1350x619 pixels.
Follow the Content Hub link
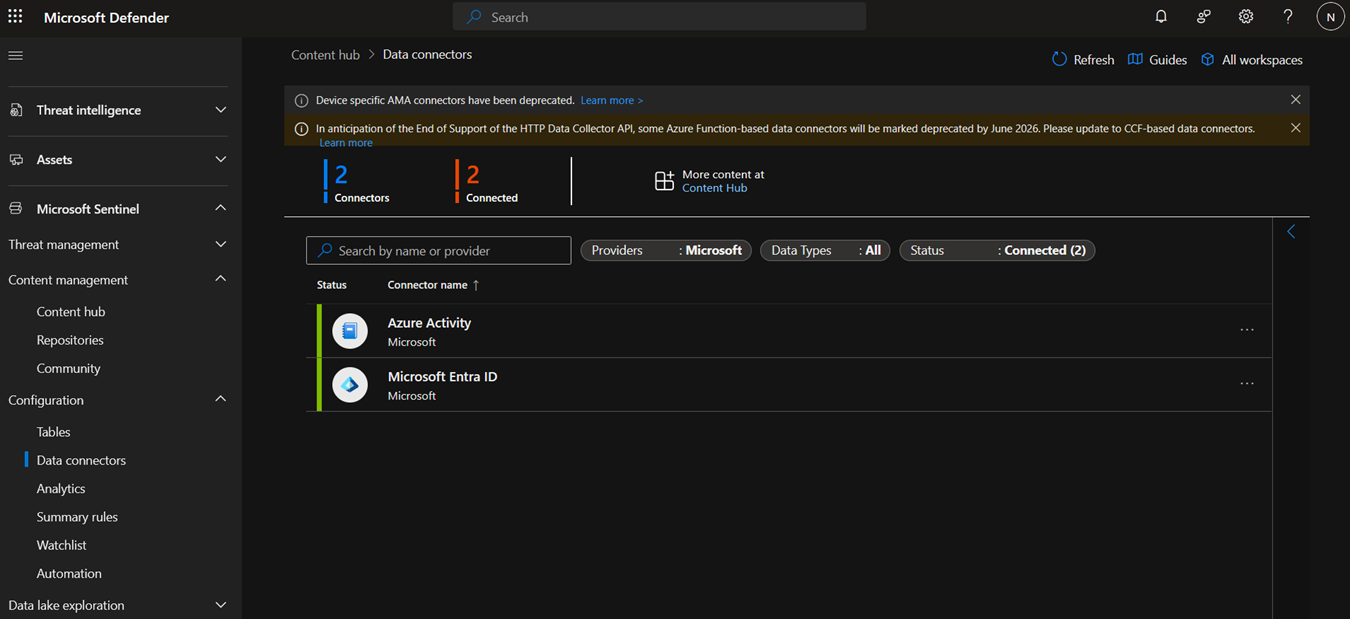pos(714,188)
